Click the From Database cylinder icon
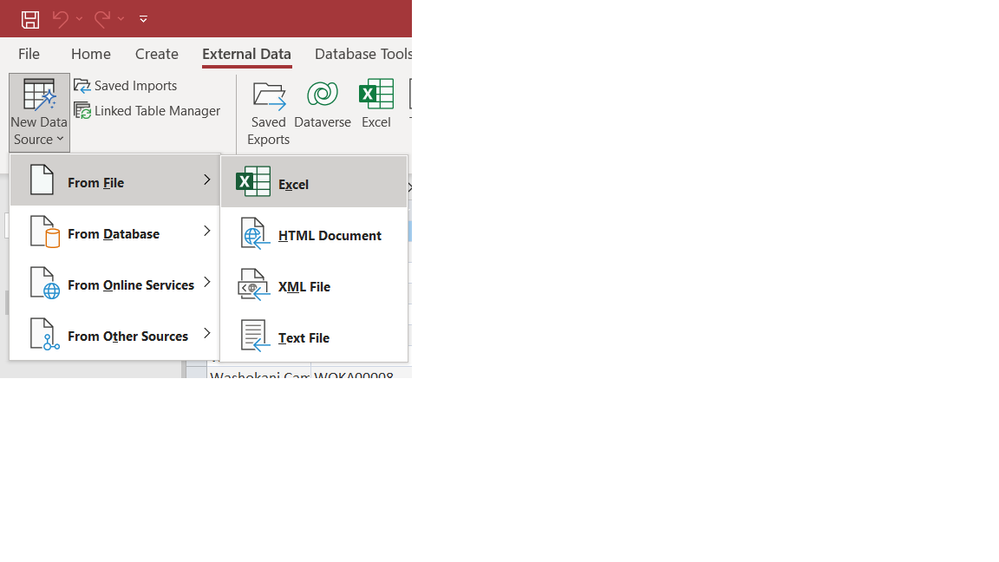The height and width of the screenshot is (562, 999). (x=45, y=231)
